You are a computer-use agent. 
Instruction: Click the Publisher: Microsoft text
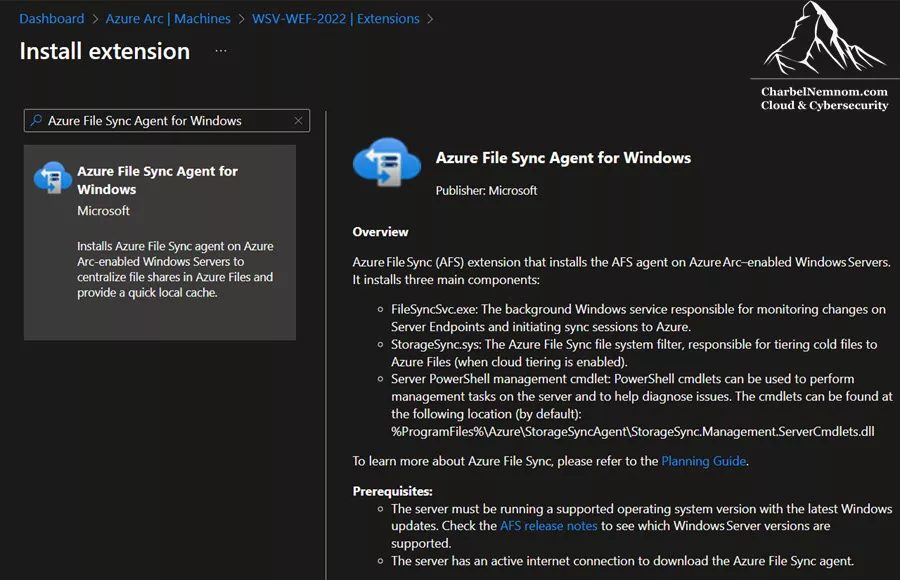tap(486, 191)
